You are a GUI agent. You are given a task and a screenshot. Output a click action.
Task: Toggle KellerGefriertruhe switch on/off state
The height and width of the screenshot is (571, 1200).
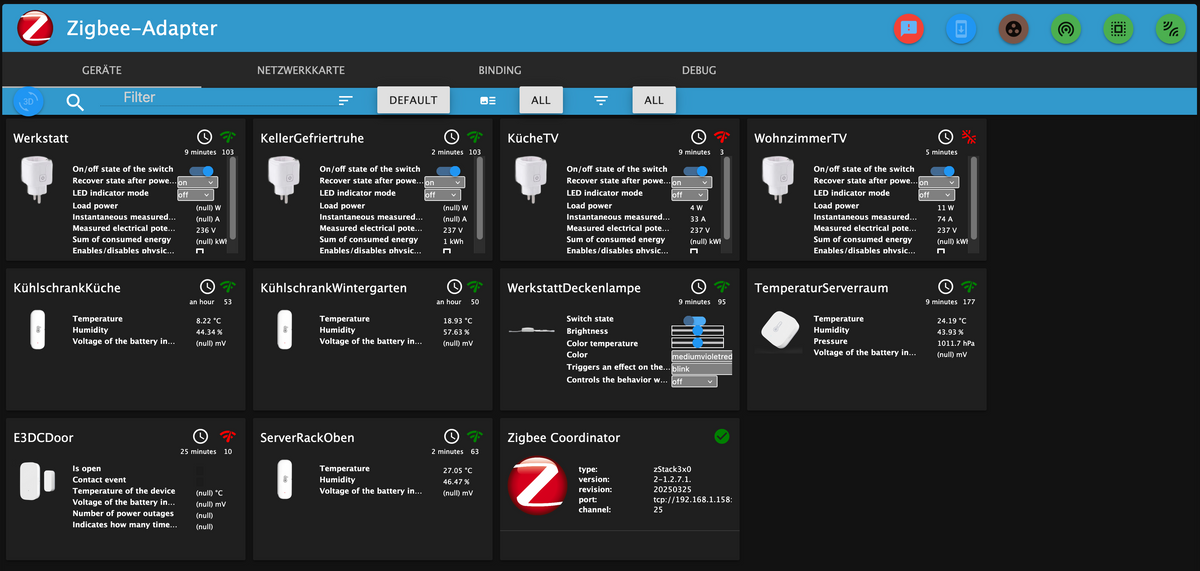[x=450, y=170]
